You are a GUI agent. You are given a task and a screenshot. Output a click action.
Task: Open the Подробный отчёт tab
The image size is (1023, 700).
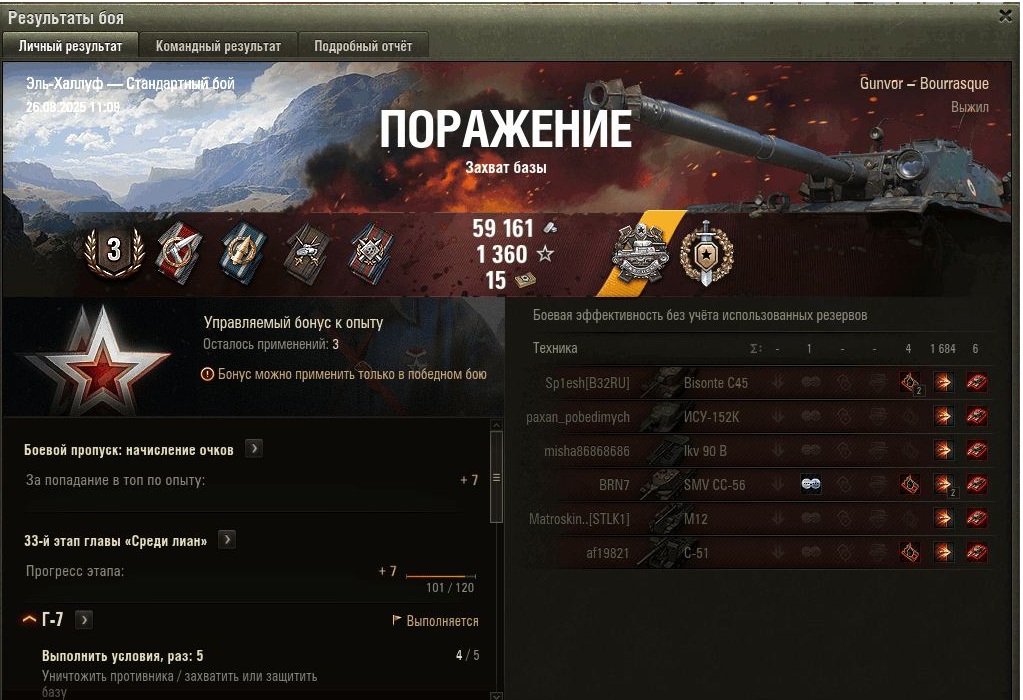pyautogui.click(x=363, y=46)
